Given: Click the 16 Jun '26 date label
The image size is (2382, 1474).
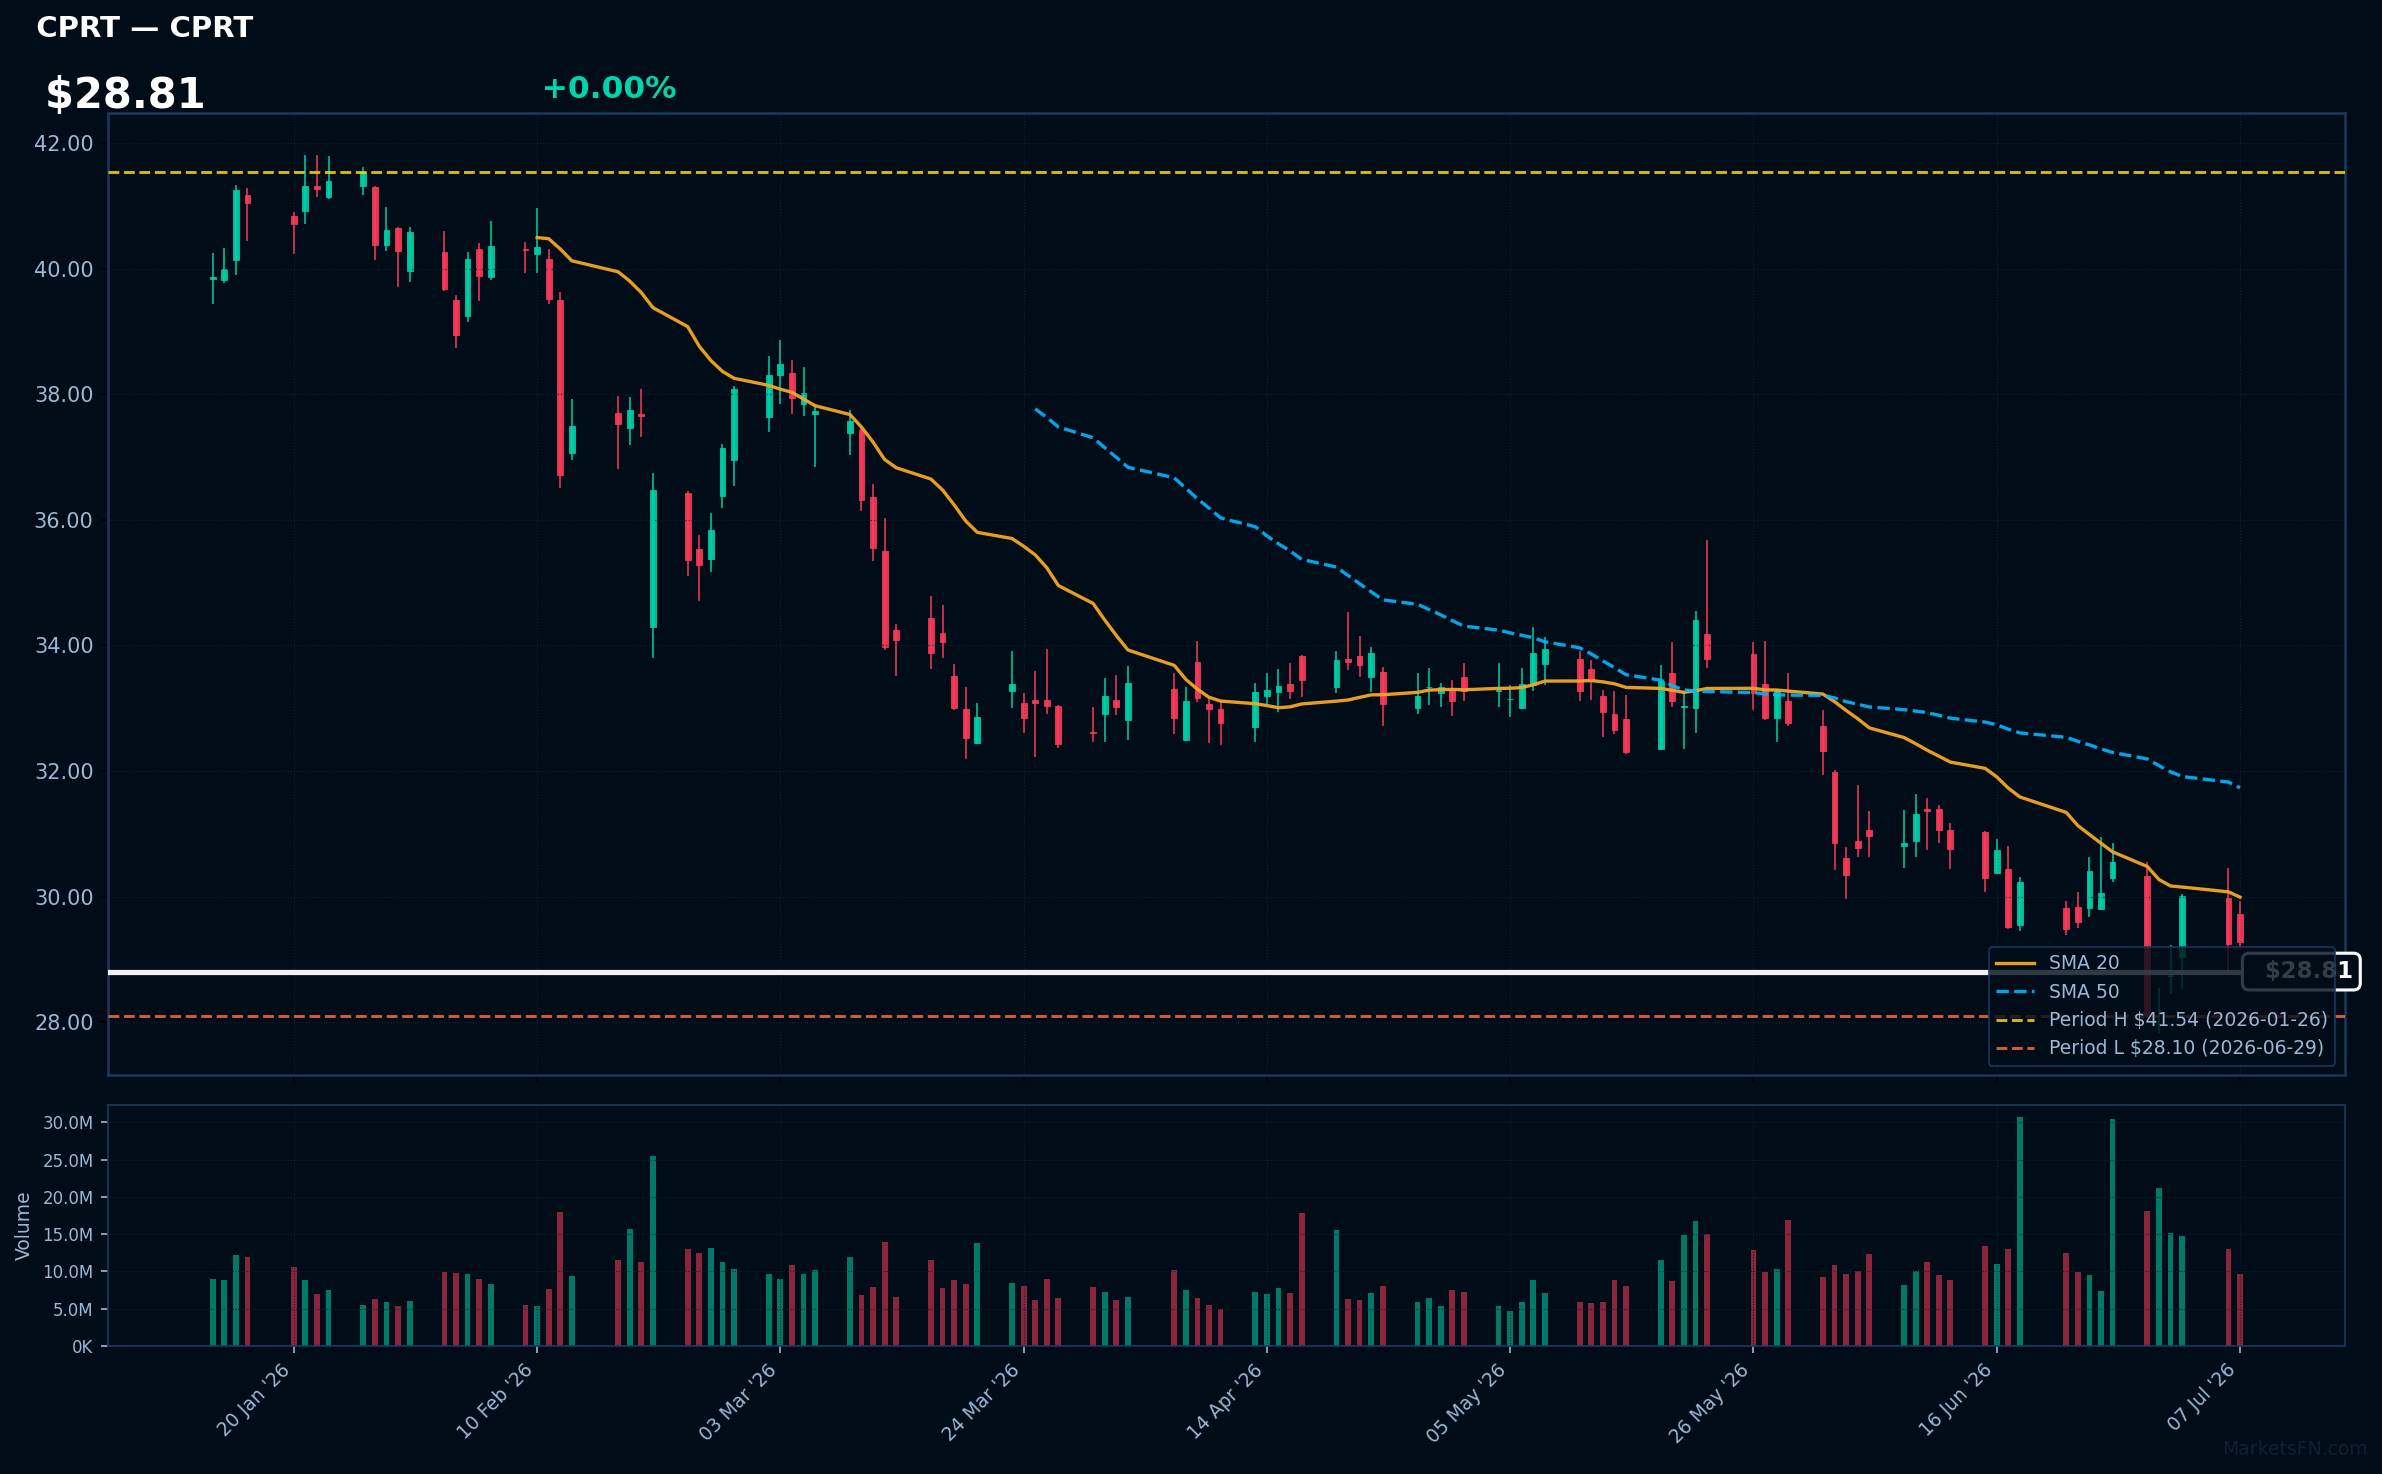Looking at the screenshot, I should click(x=1955, y=1400).
